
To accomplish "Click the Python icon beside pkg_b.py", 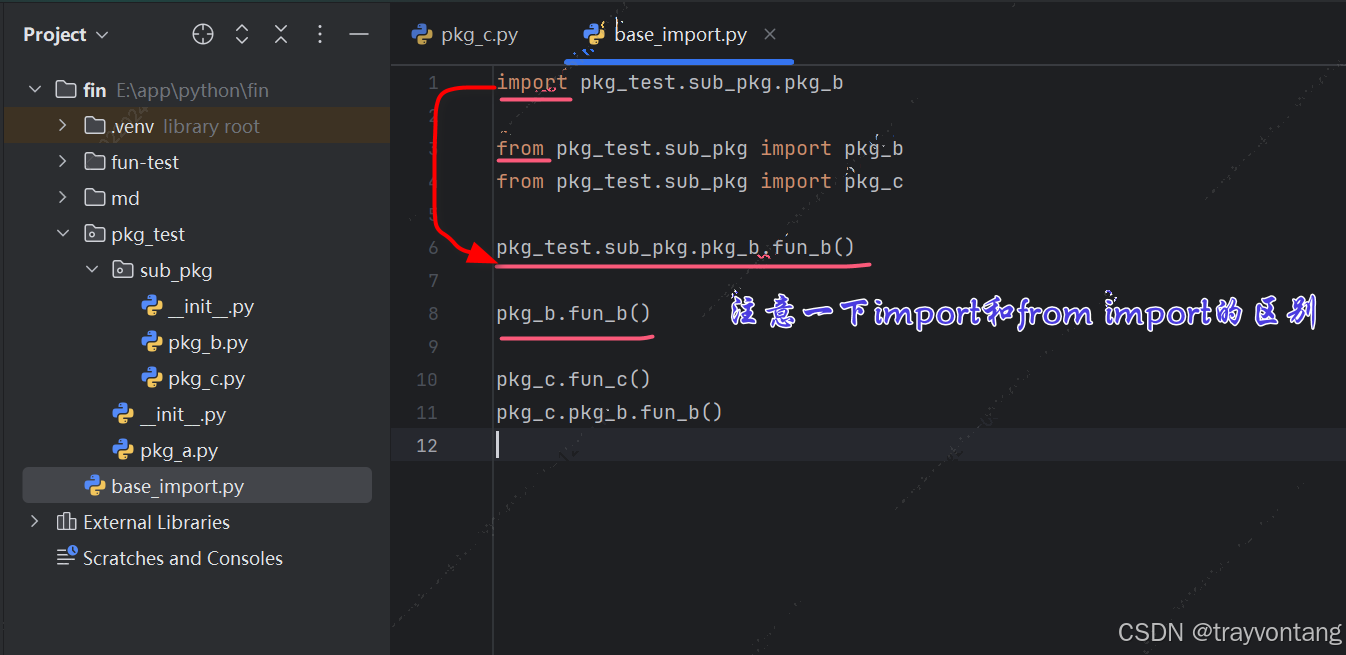I will 152,342.
